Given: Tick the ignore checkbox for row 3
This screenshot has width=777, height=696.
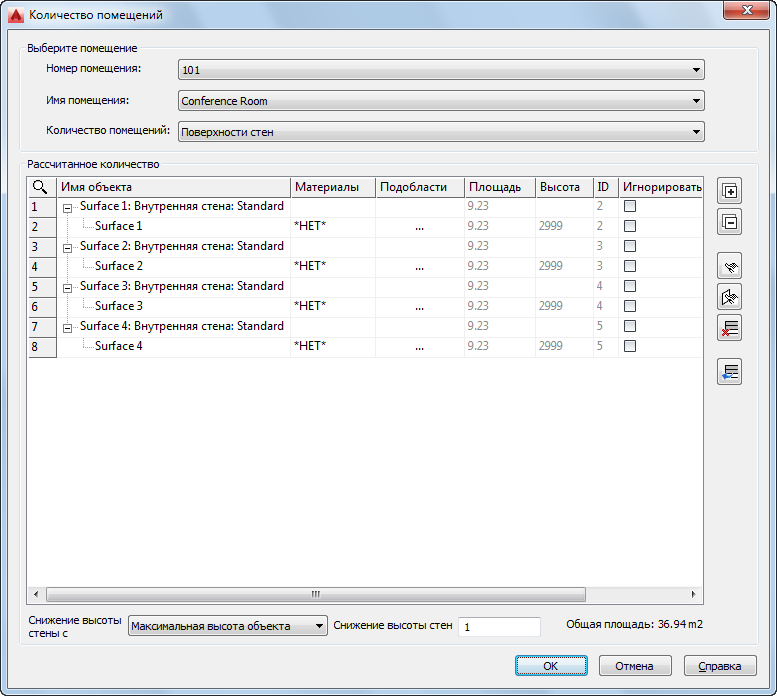Looking at the screenshot, I should pyautogui.click(x=630, y=246).
